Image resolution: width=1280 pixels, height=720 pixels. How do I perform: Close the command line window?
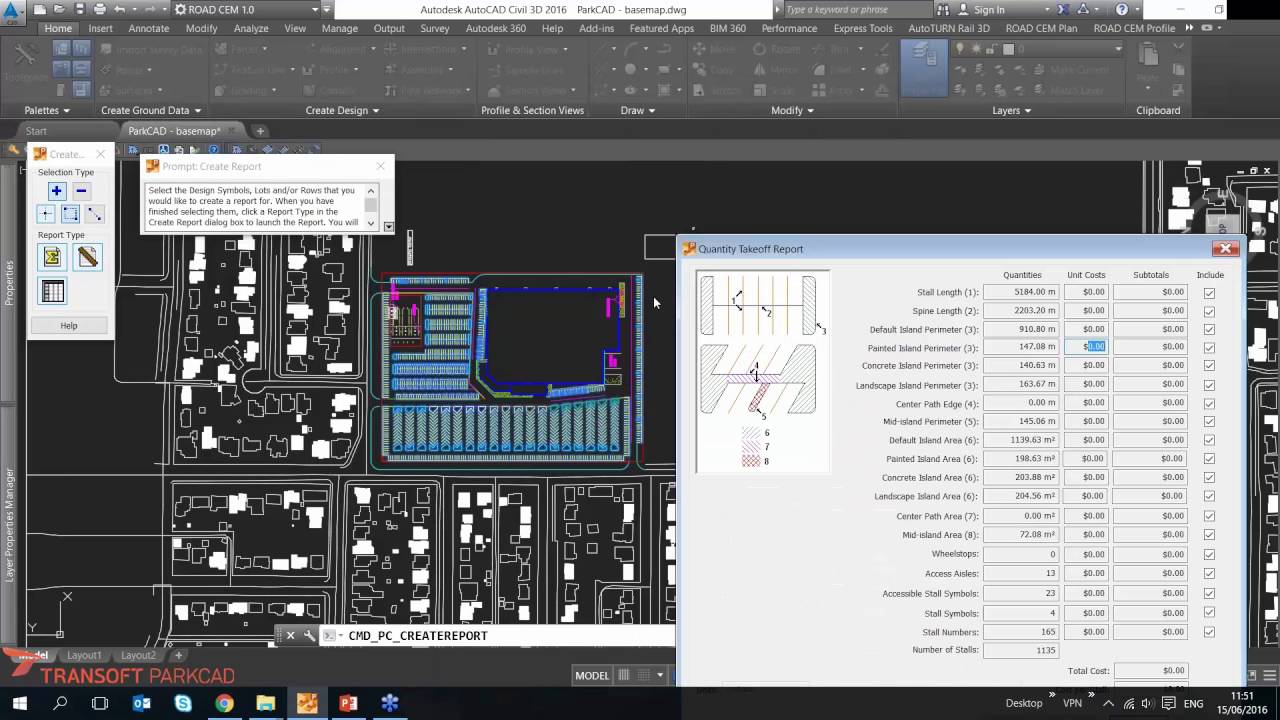click(291, 635)
